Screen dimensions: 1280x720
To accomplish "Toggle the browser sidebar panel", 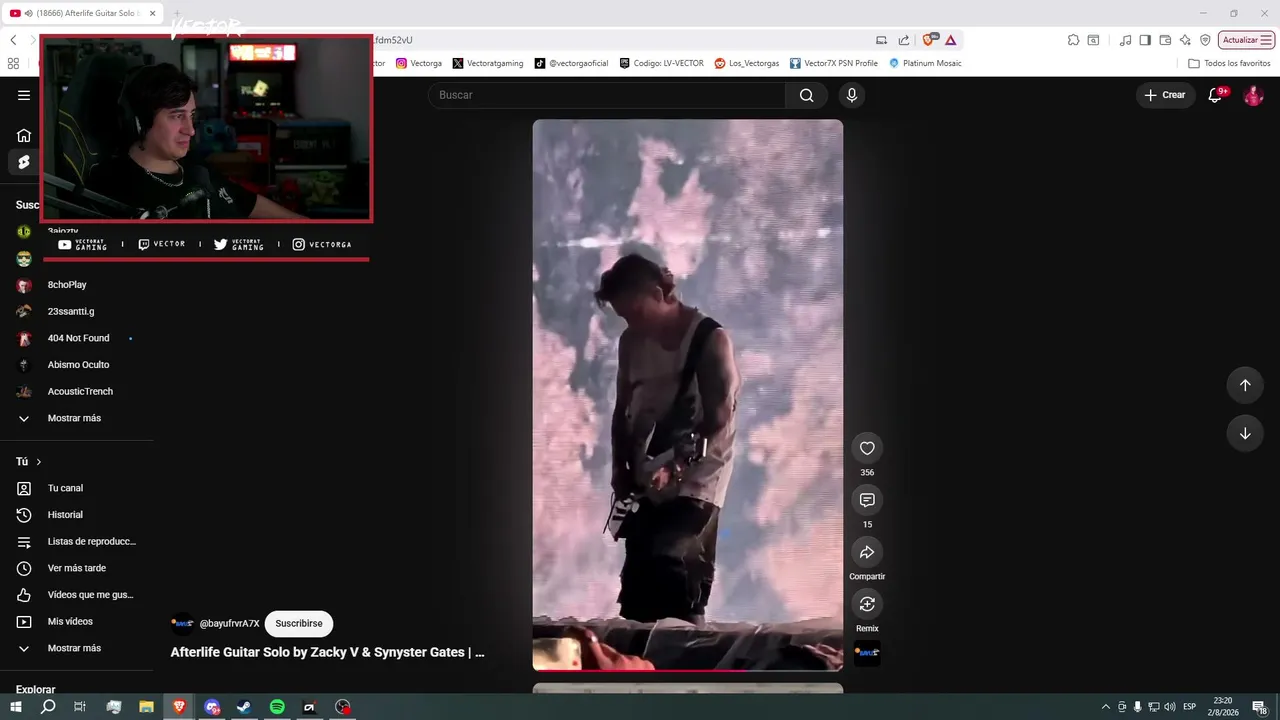I will coord(1145,40).
